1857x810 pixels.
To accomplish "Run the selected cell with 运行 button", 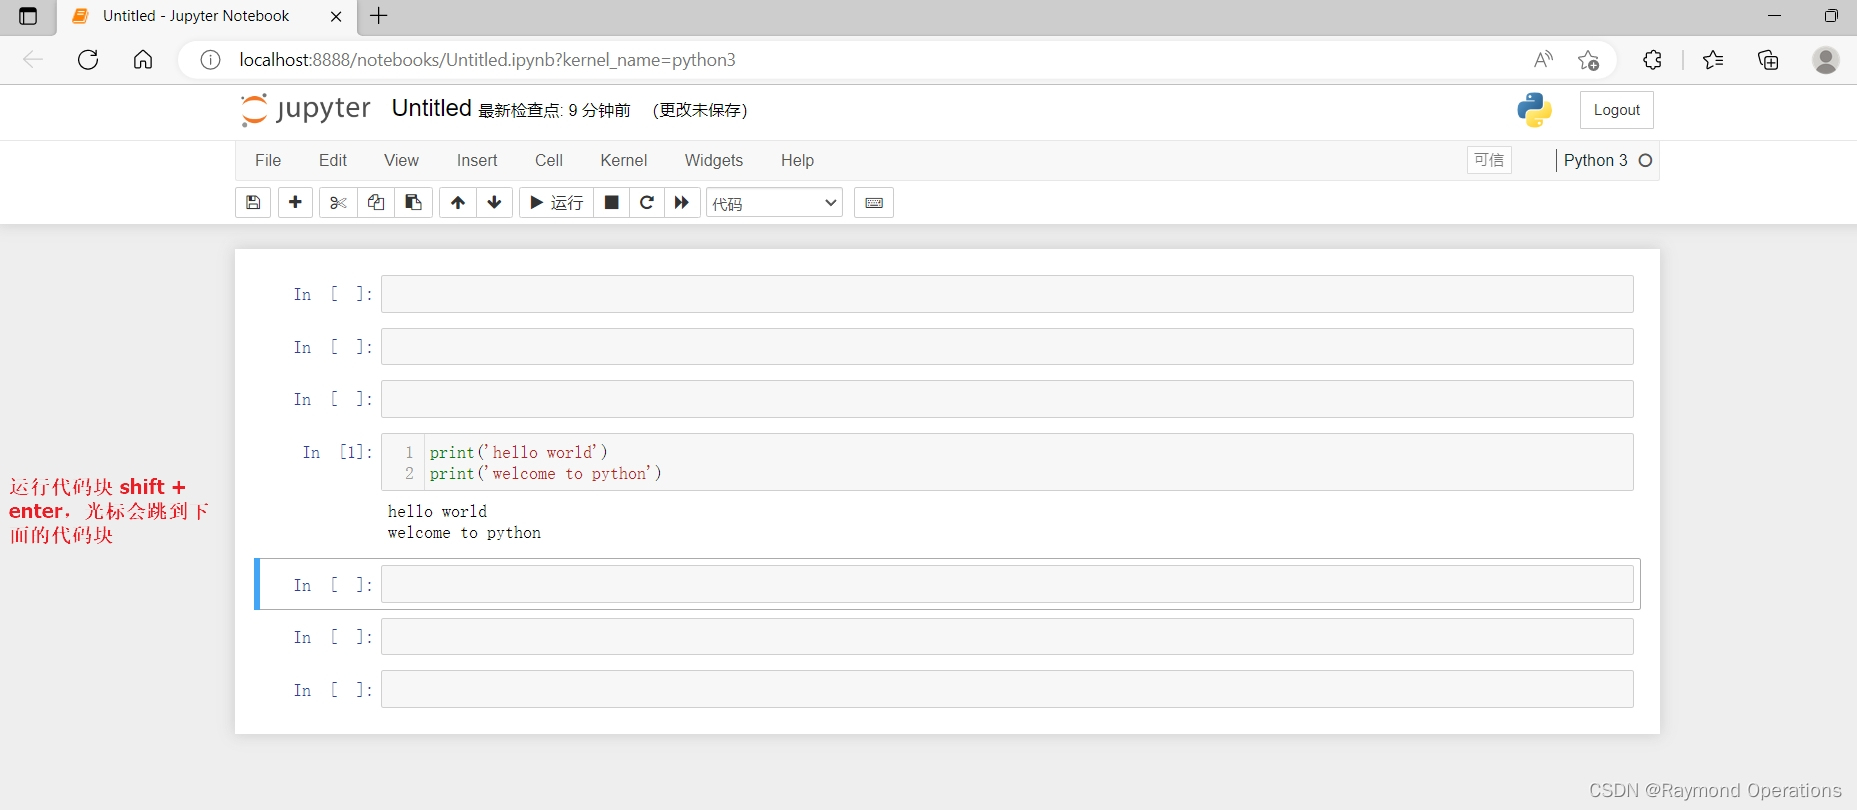I will pos(557,203).
